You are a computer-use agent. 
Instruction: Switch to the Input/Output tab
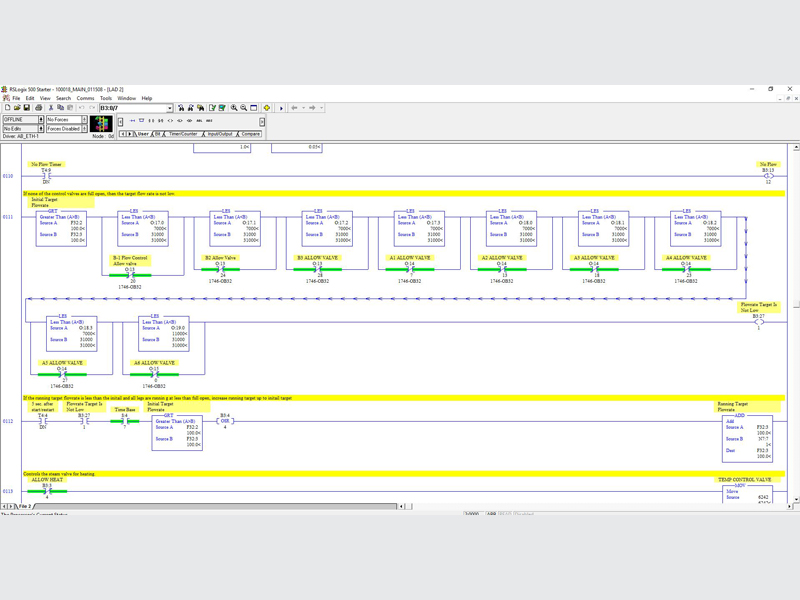[x=220, y=134]
